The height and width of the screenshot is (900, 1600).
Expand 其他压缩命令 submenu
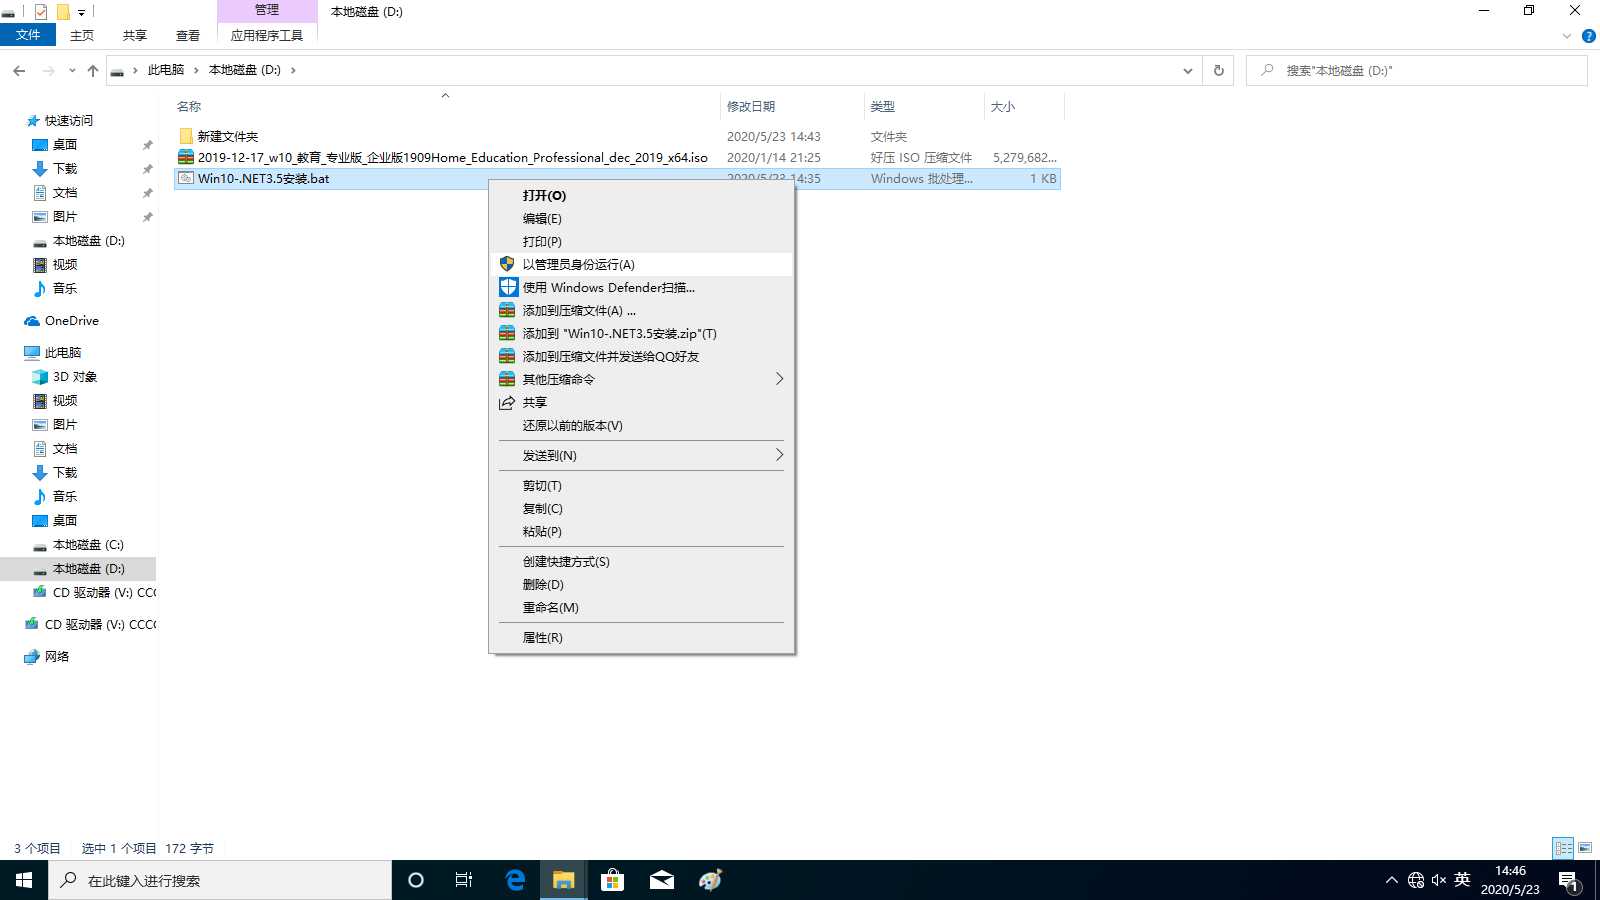pos(641,379)
